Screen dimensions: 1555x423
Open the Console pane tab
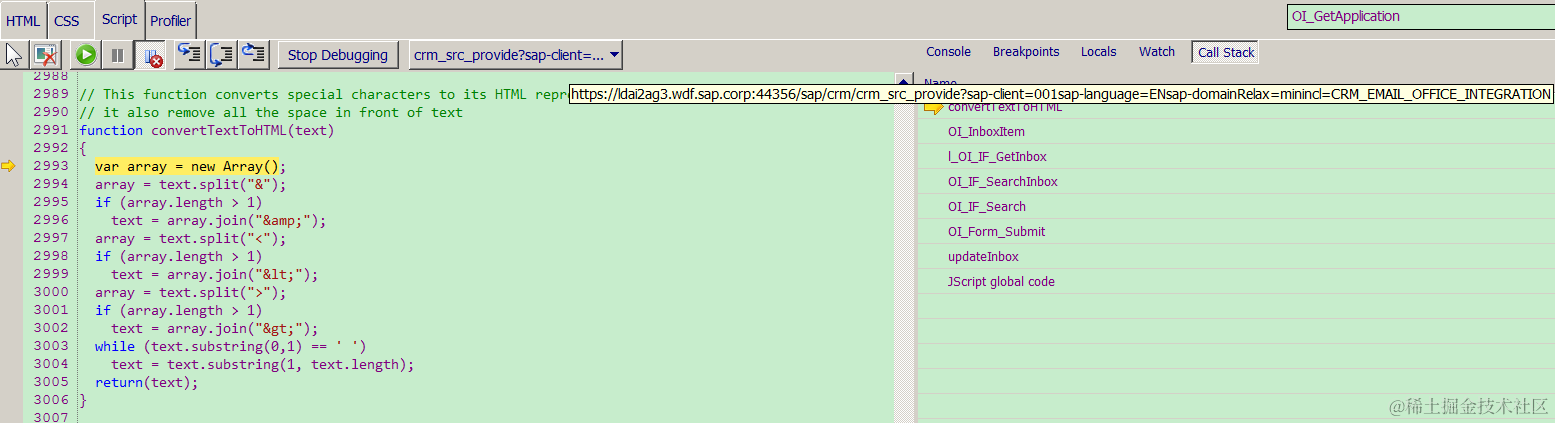click(x=948, y=52)
